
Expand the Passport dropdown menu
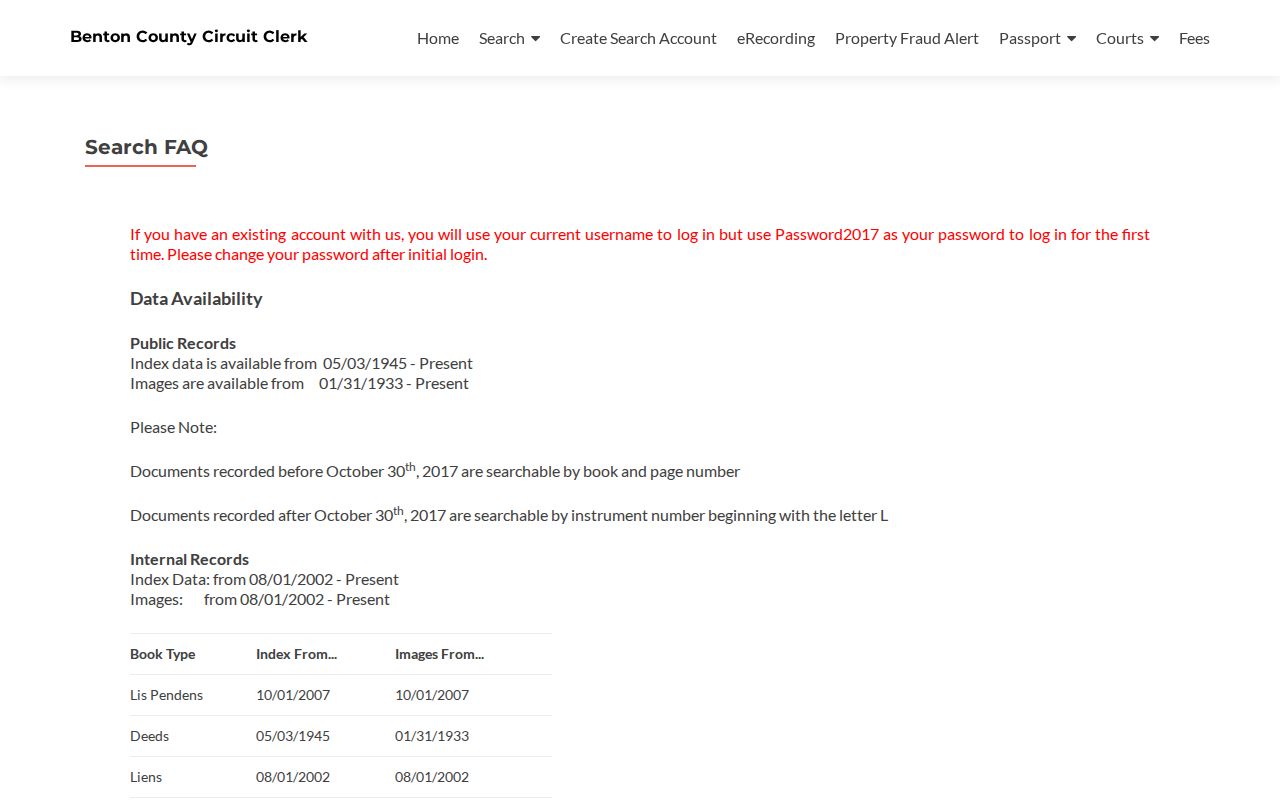pos(1037,38)
